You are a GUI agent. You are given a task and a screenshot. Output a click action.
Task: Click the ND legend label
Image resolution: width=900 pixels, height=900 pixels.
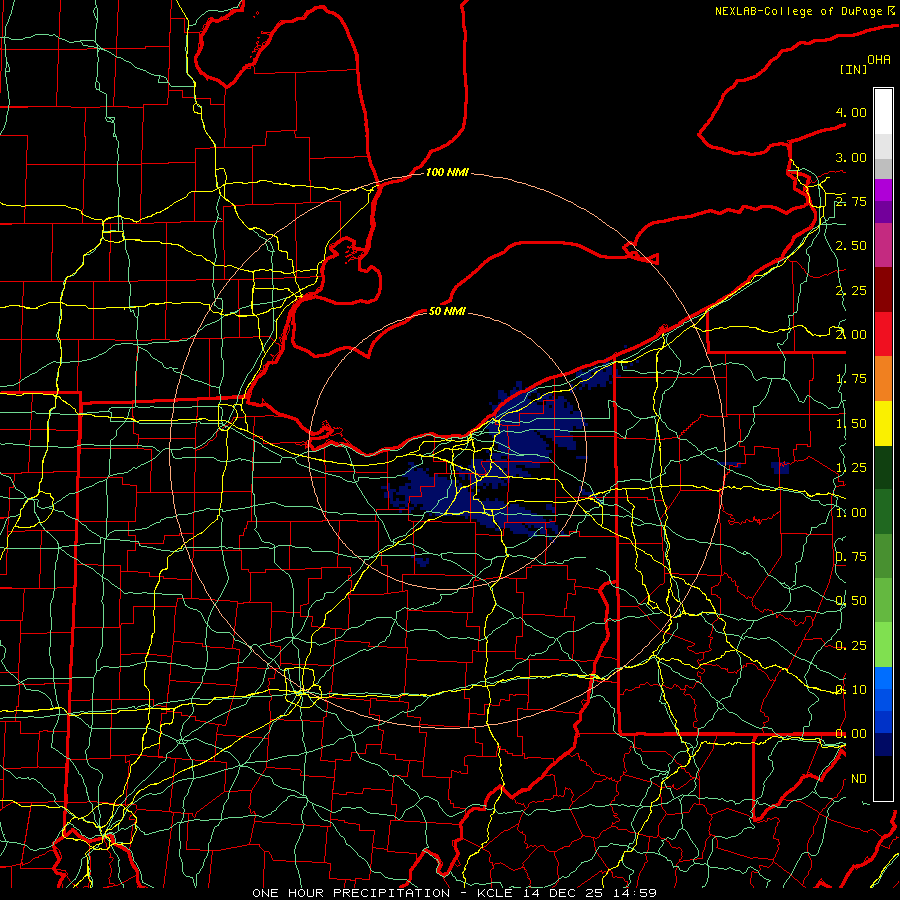coord(859,779)
